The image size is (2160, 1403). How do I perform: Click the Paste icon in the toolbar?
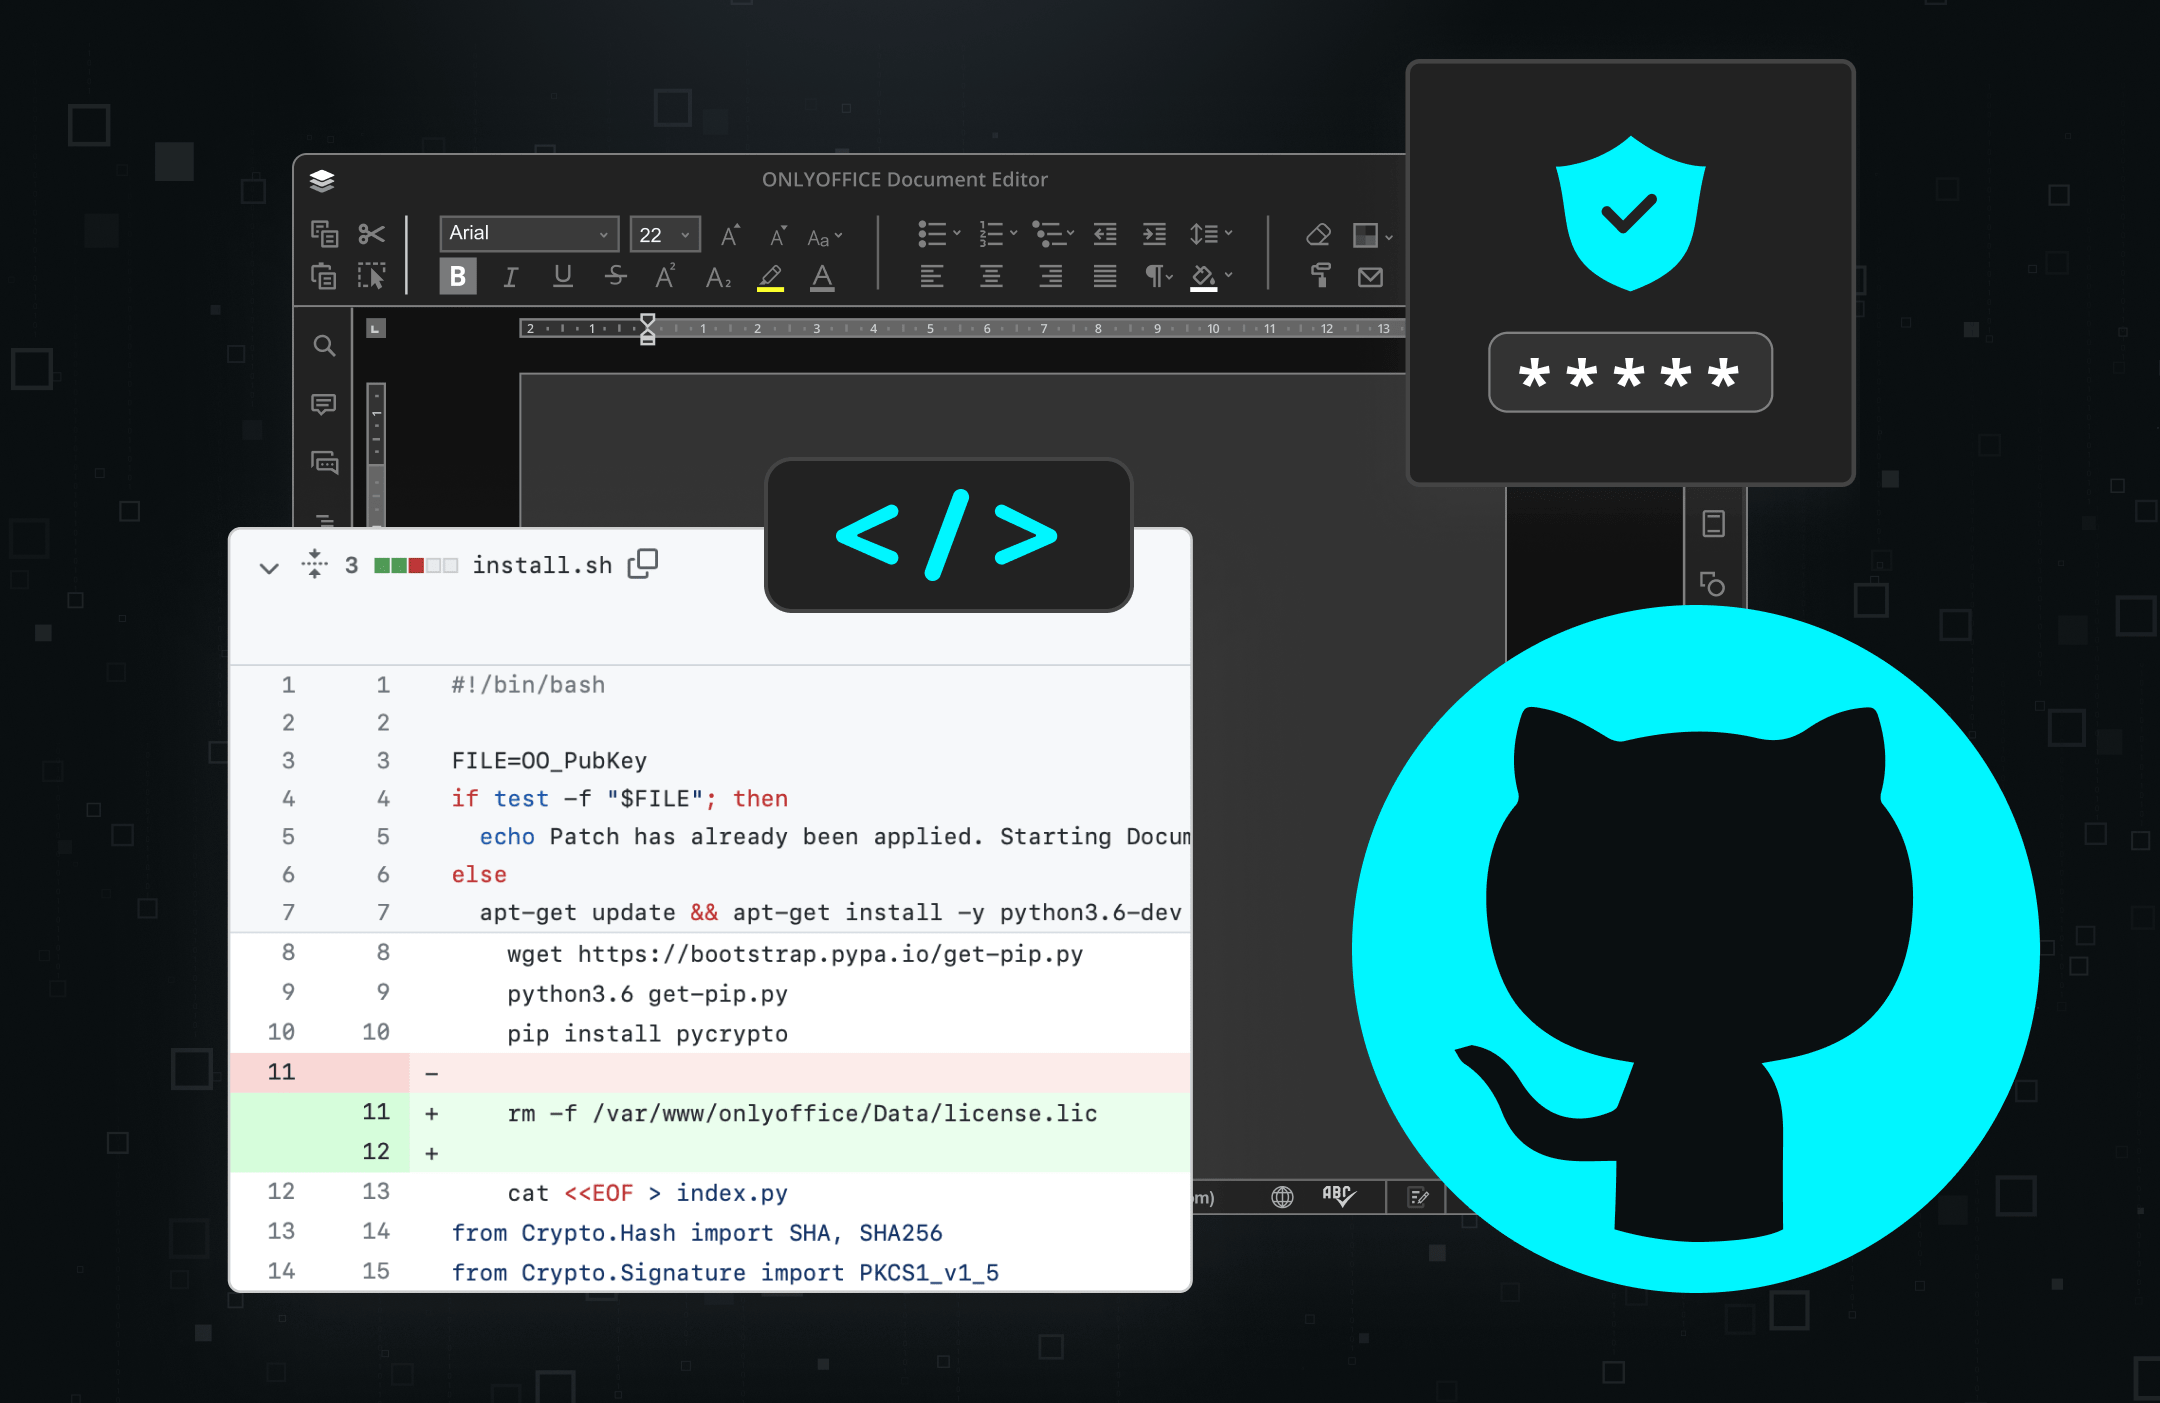click(x=324, y=276)
